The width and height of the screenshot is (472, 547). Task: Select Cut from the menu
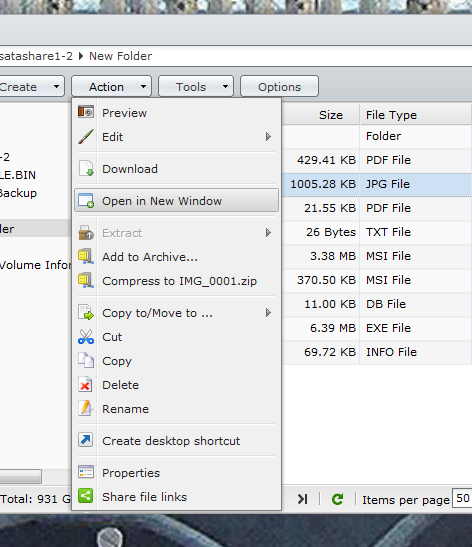177,337
